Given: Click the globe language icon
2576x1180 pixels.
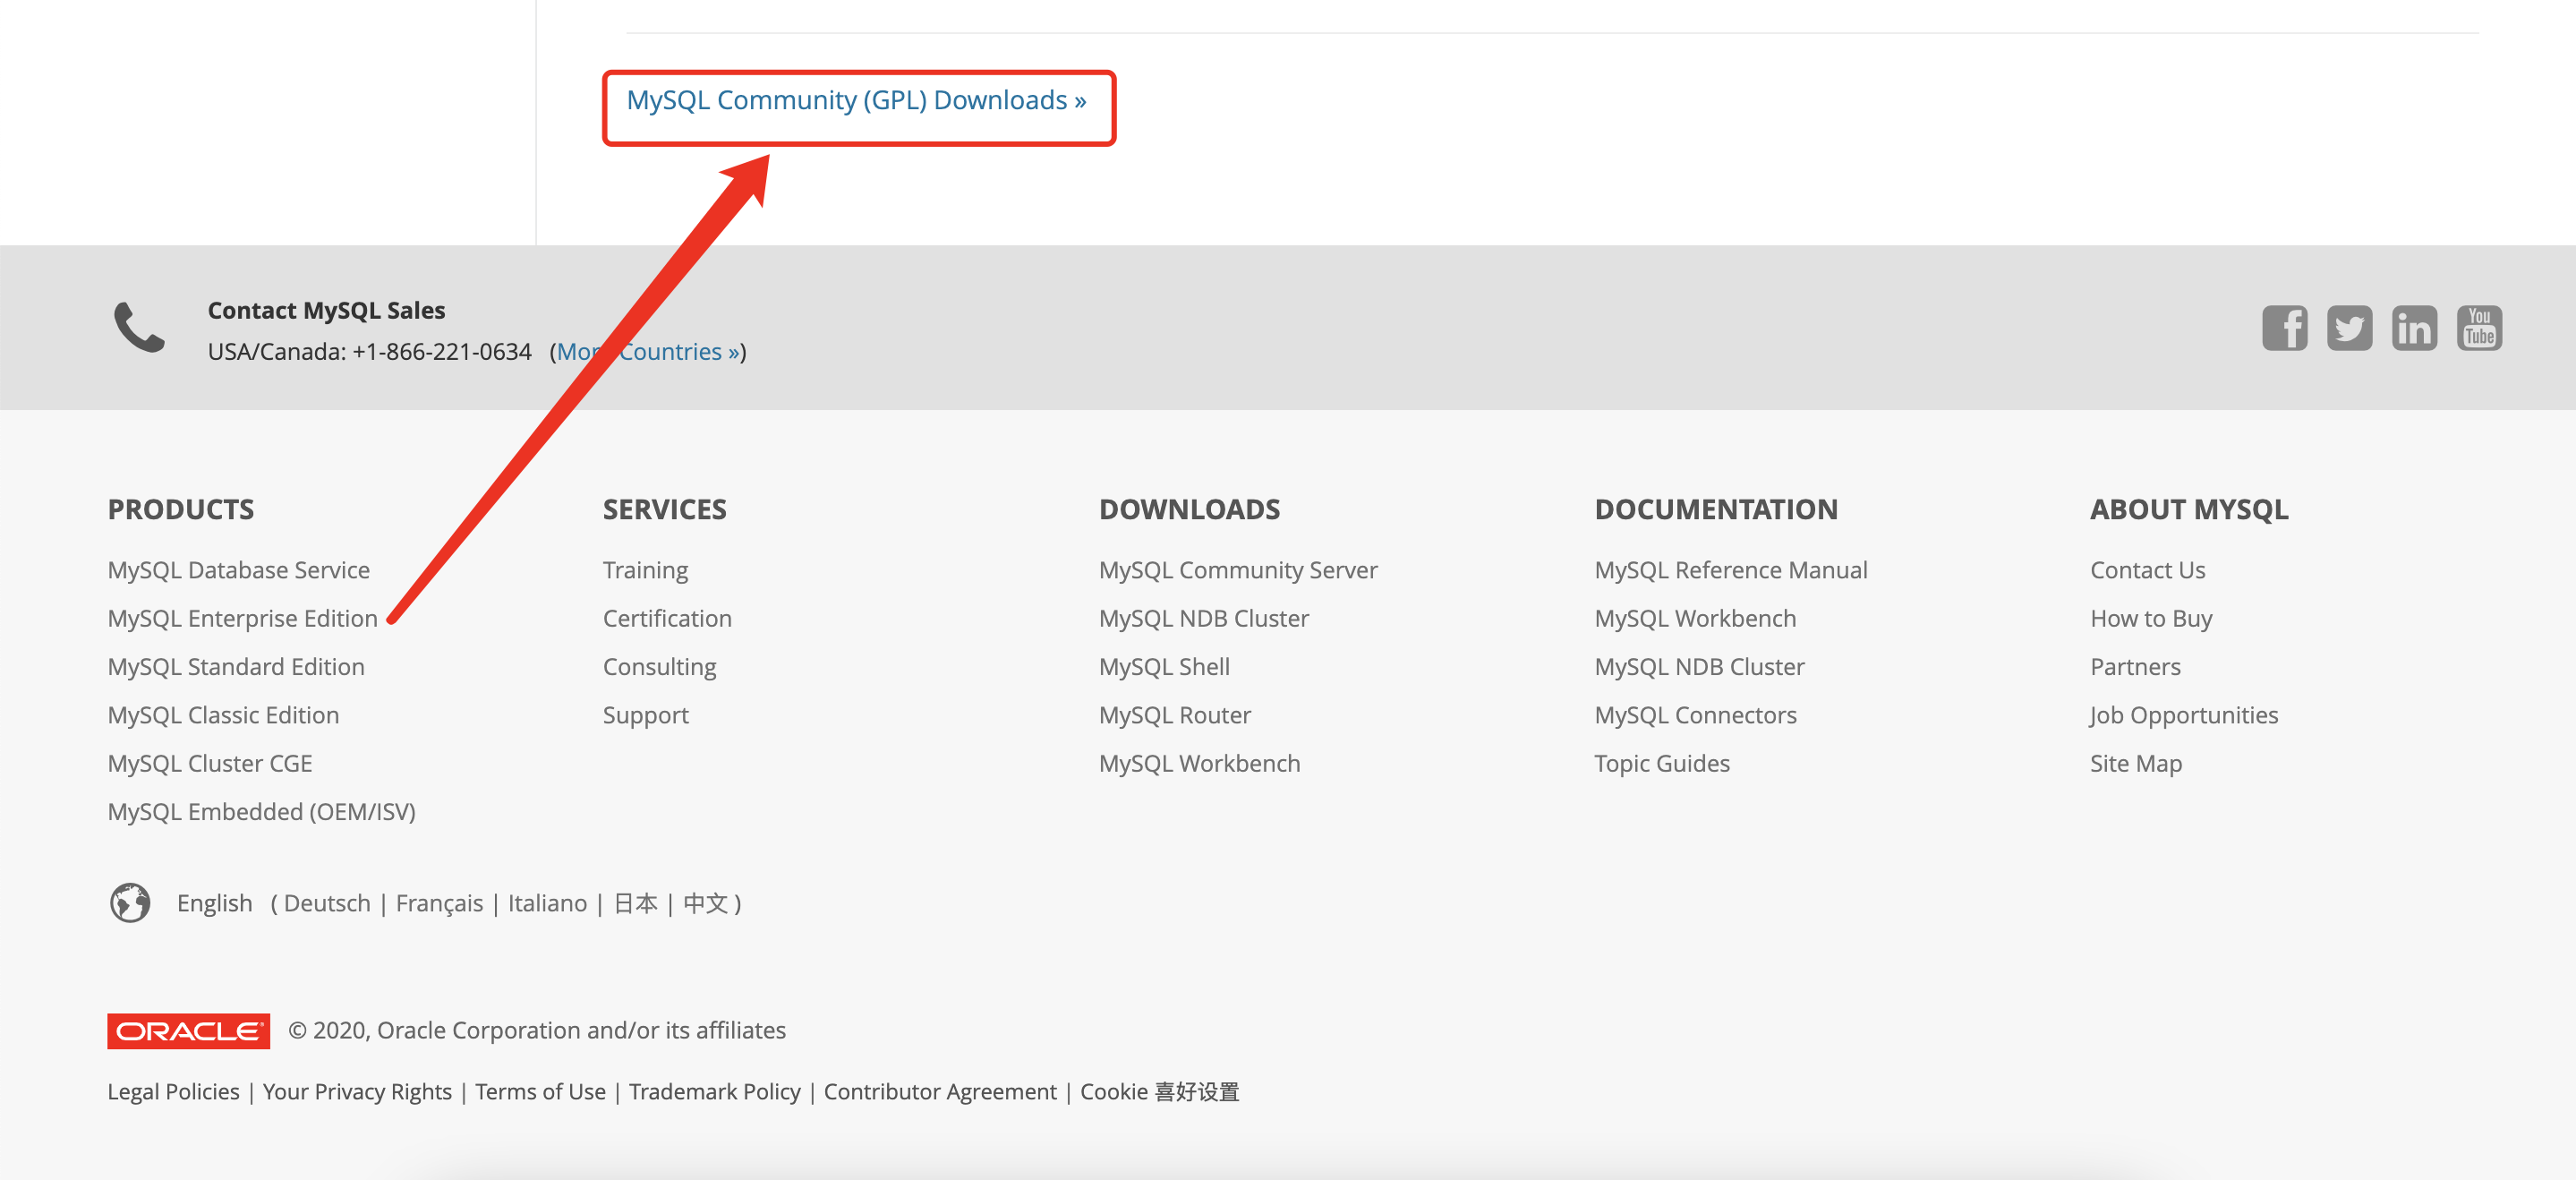Looking at the screenshot, I should tap(130, 903).
